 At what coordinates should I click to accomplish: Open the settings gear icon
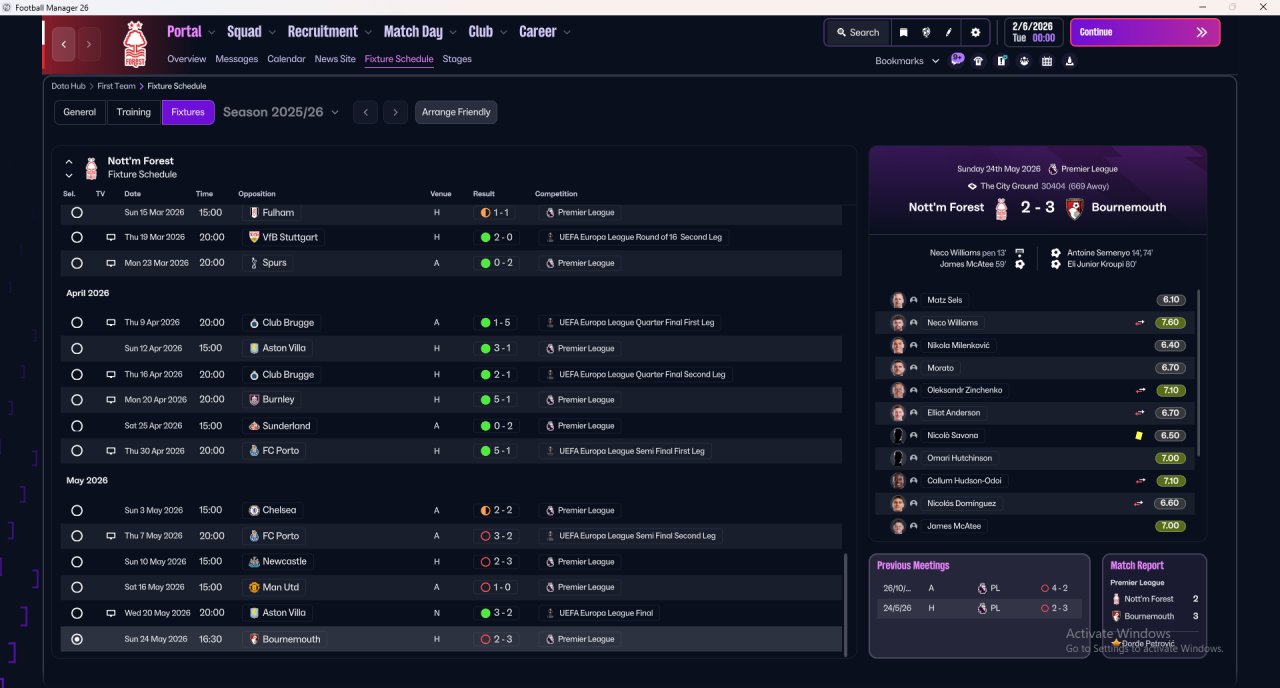click(976, 32)
